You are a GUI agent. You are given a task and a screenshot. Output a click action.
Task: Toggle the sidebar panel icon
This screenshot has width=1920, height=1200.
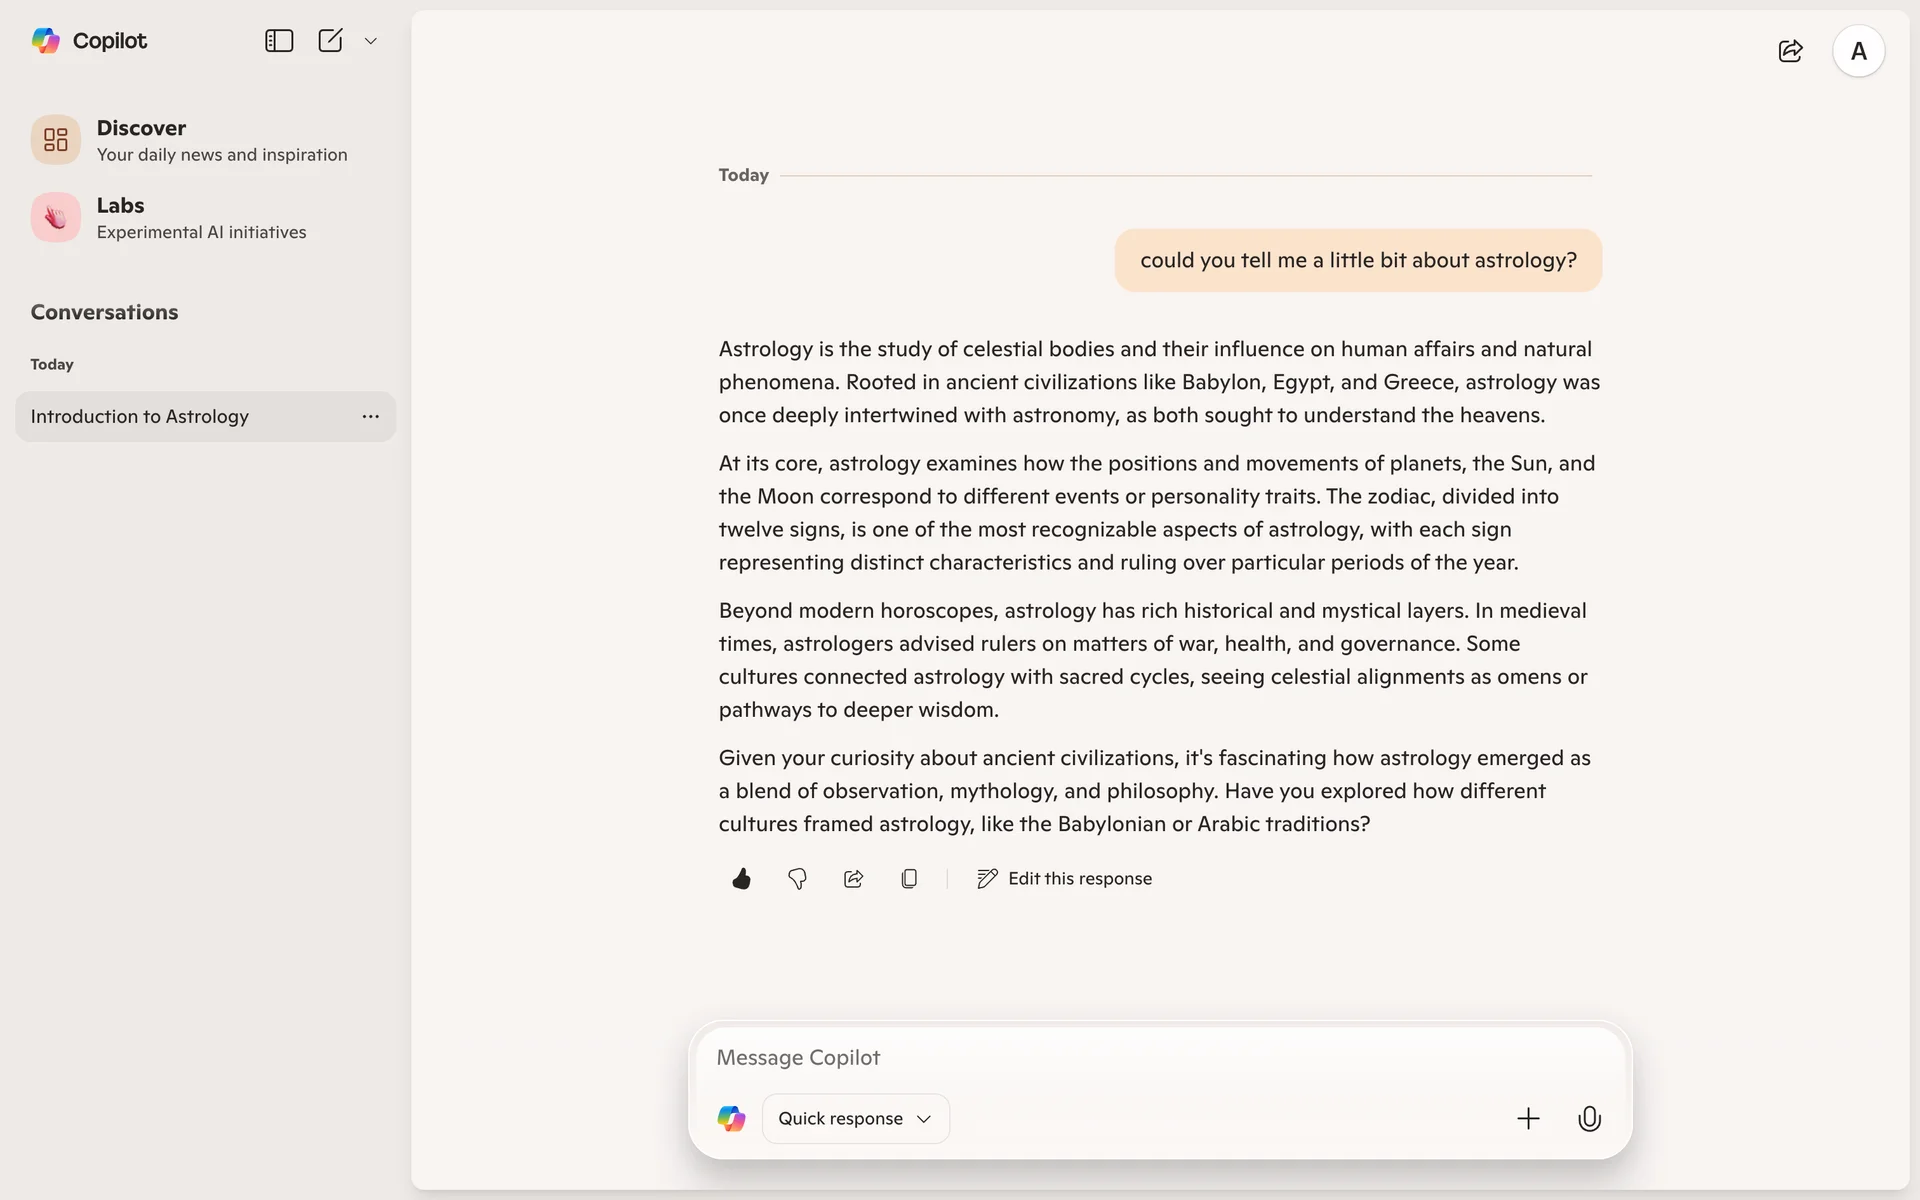(x=278, y=41)
